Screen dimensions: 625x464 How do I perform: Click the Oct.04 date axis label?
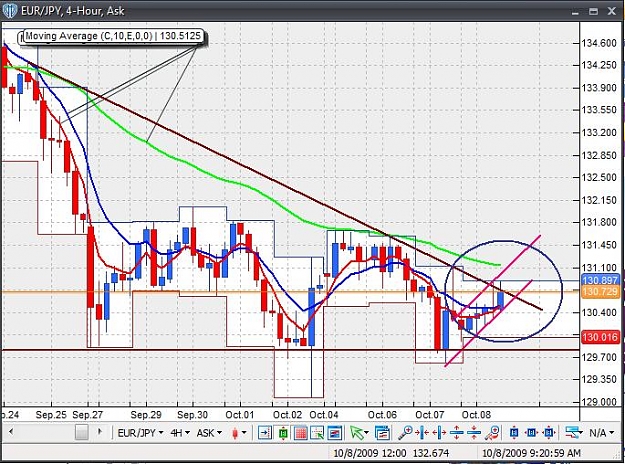pyautogui.click(x=324, y=415)
